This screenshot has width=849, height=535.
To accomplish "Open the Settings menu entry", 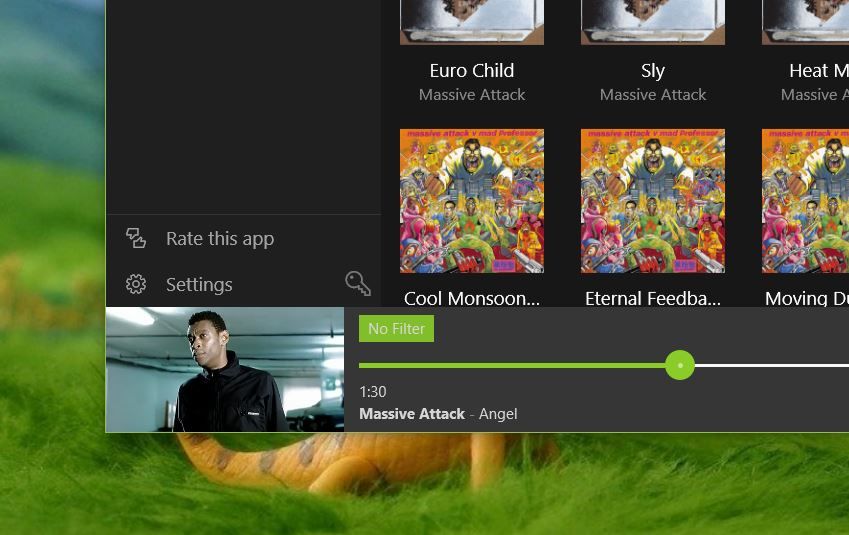I will pos(244,284).
